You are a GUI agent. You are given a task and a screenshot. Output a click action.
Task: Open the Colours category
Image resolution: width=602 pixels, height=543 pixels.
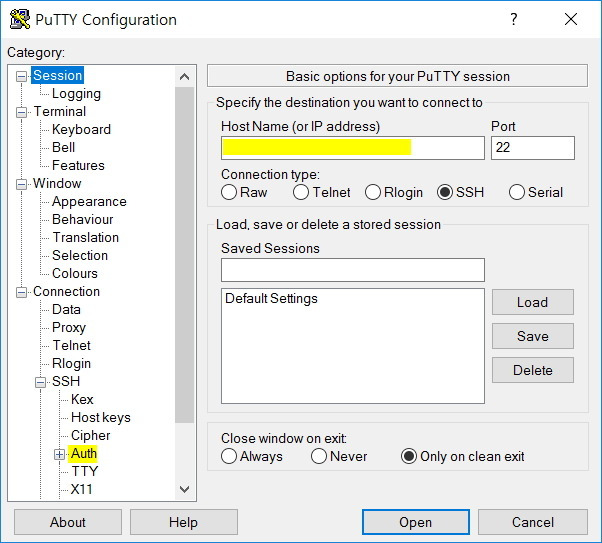pos(75,273)
